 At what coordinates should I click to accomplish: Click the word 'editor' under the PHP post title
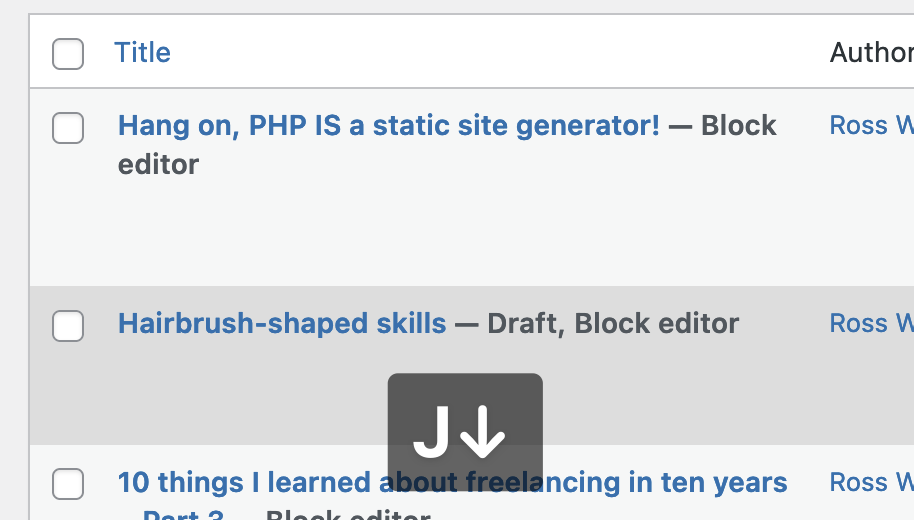coord(158,165)
